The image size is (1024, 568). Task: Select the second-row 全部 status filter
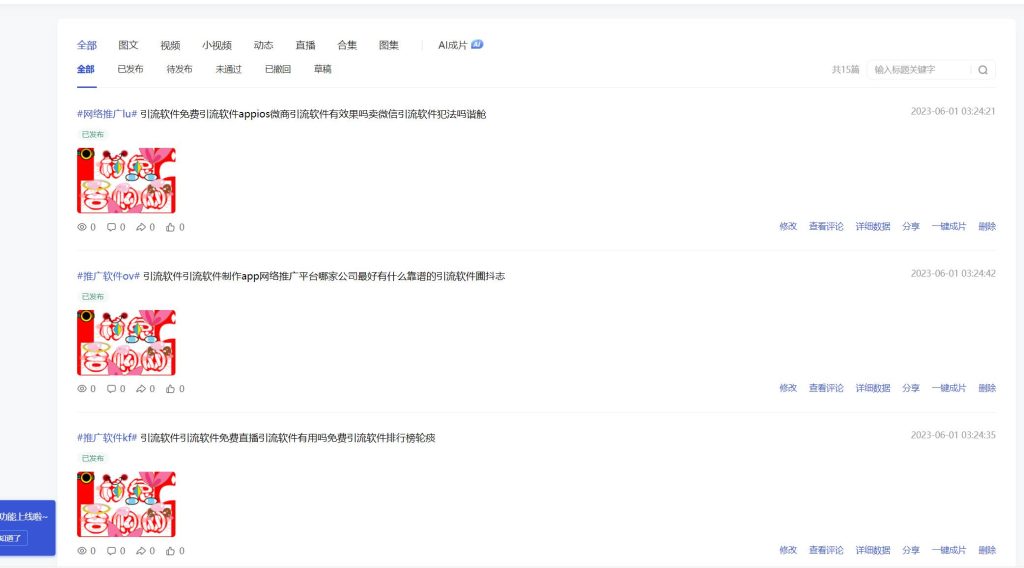click(86, 69)
